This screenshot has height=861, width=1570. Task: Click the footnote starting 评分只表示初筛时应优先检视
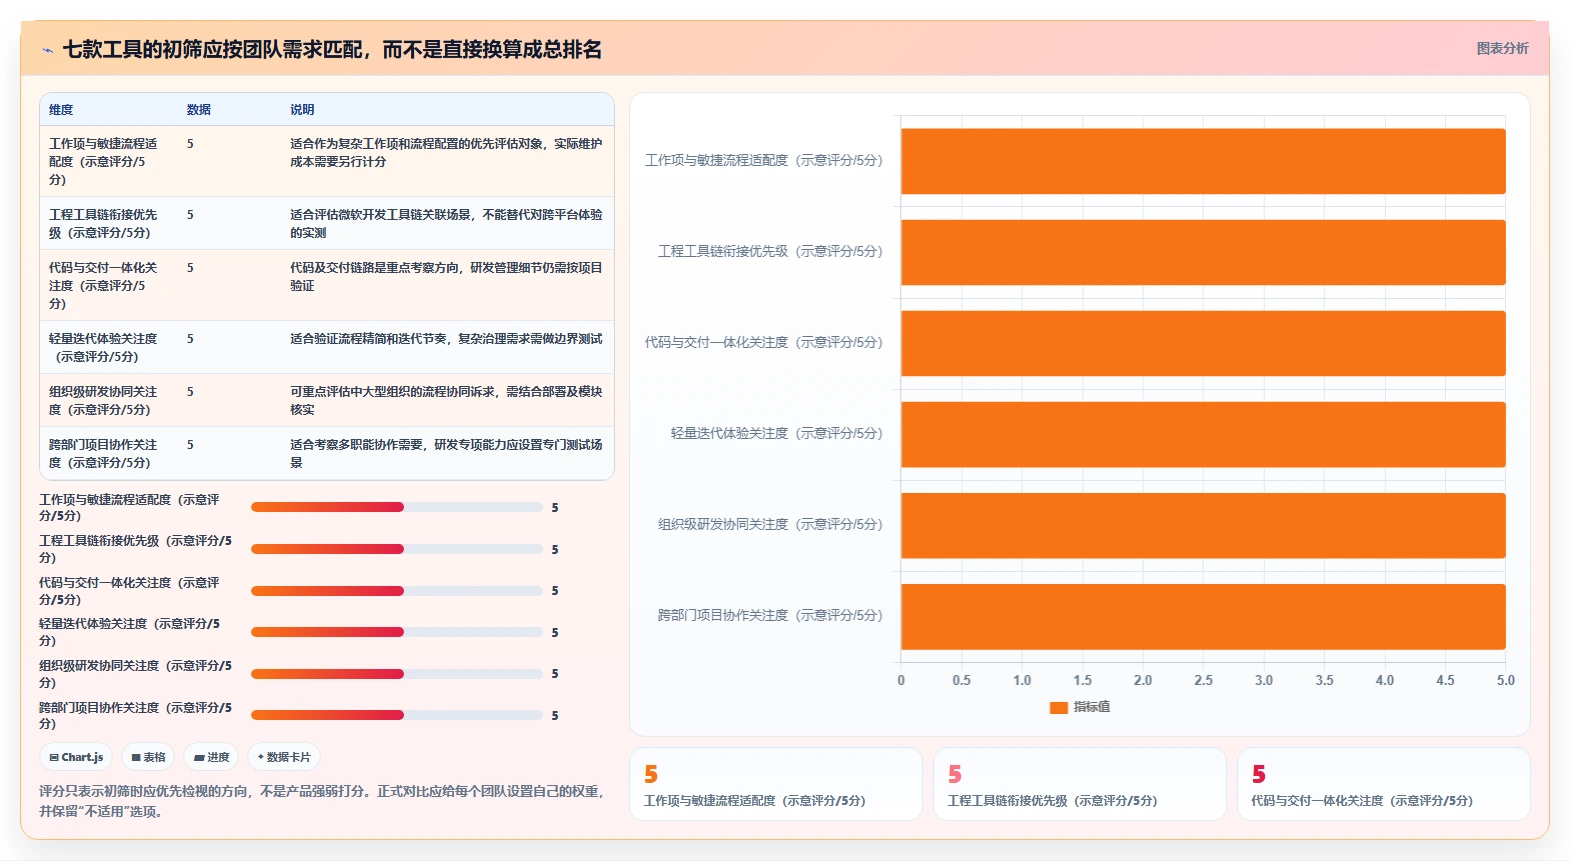(x=322, y=801)
